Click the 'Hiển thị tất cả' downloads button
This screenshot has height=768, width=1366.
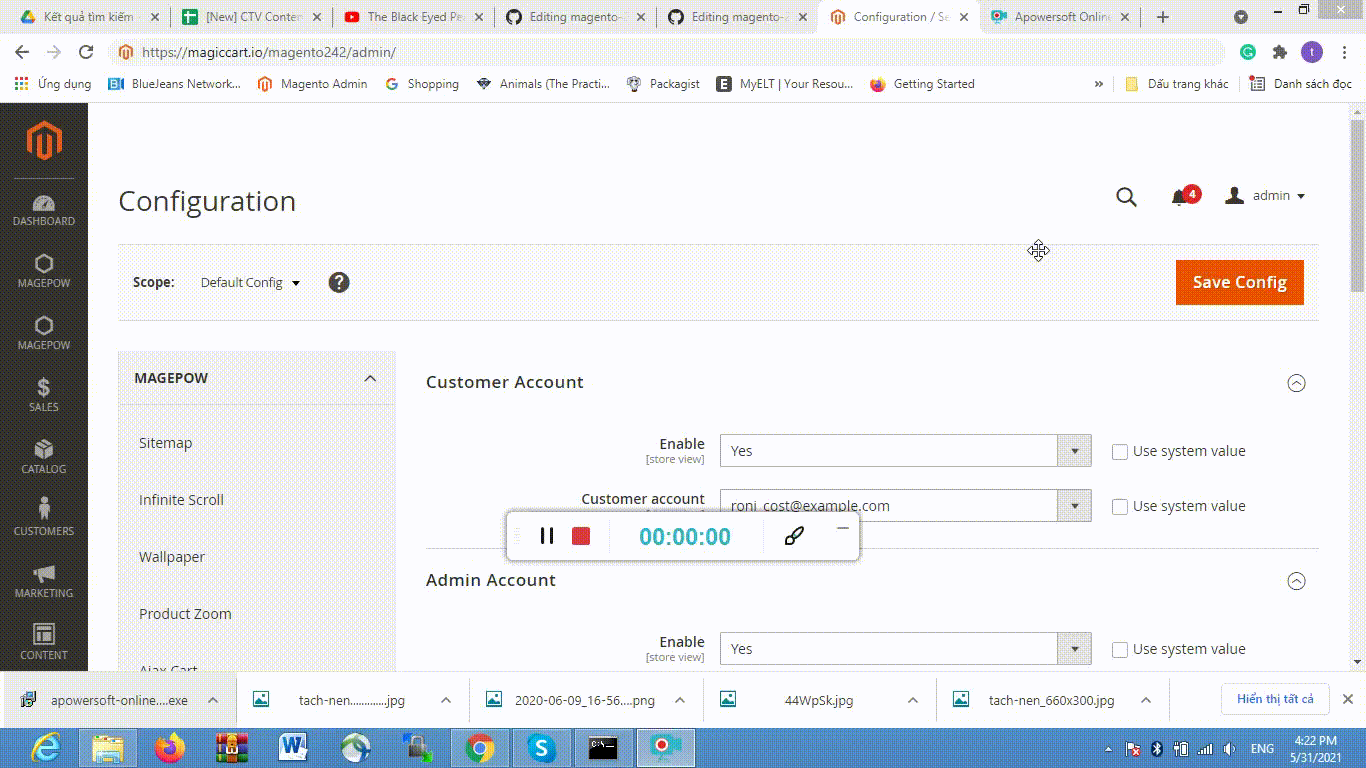coord(1274,699)
